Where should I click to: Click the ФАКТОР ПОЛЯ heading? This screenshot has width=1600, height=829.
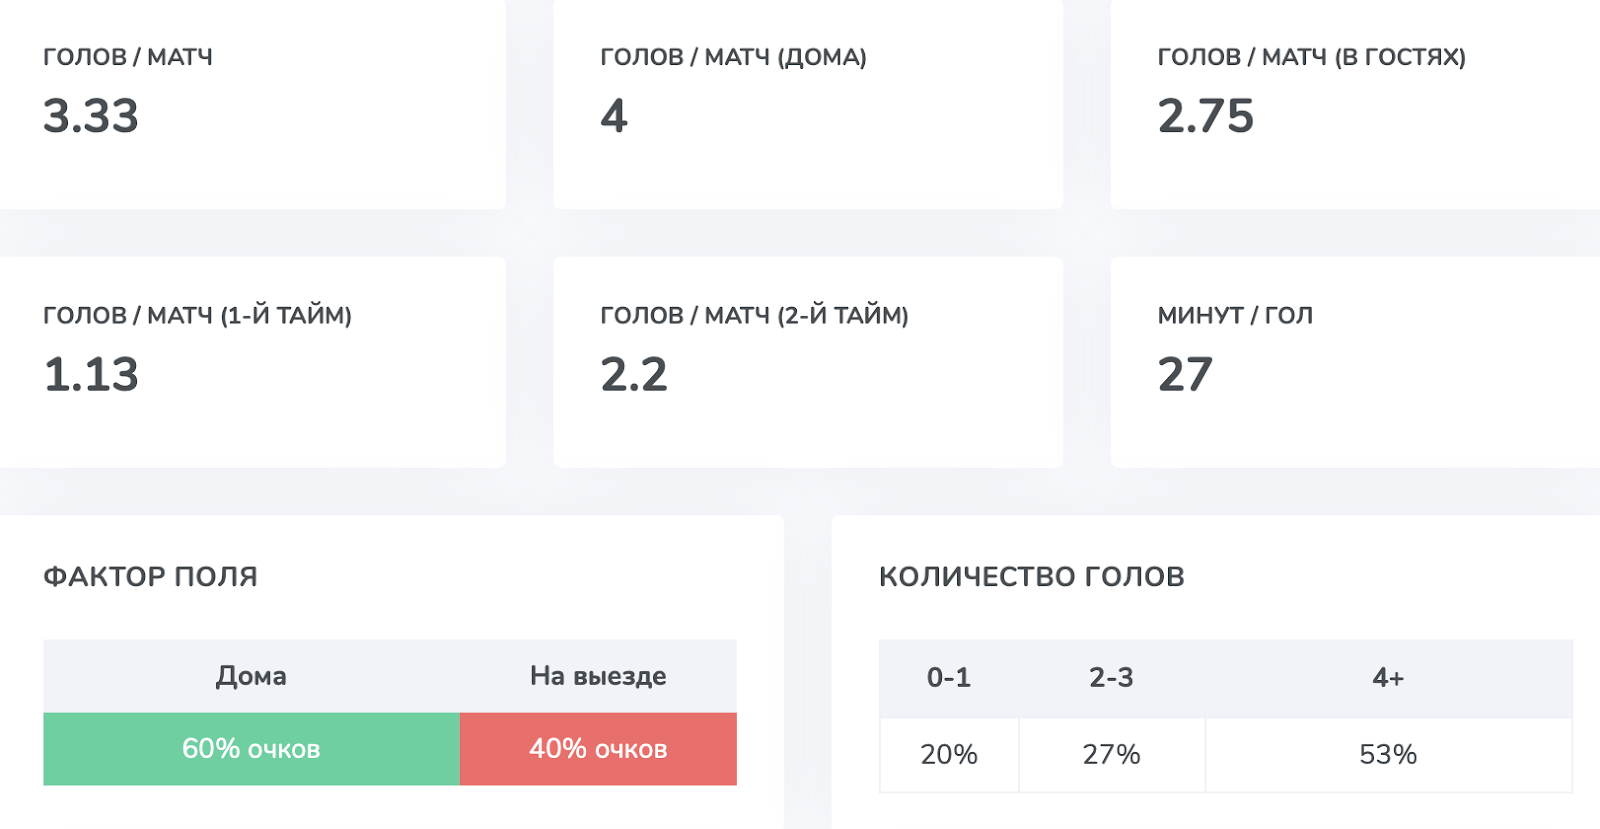click(150, 576)
